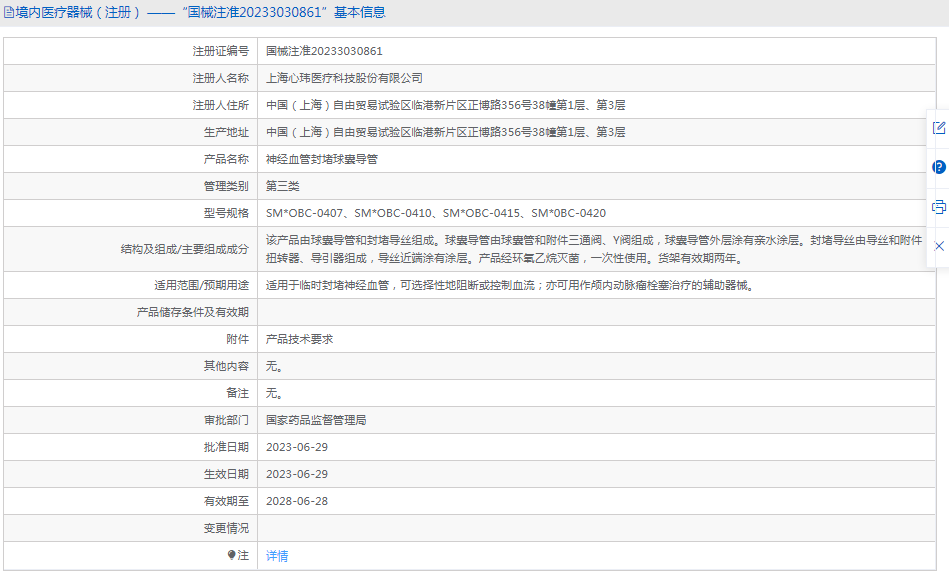
Task: Click the 生效日期 label
Action: tap(226, 474)
